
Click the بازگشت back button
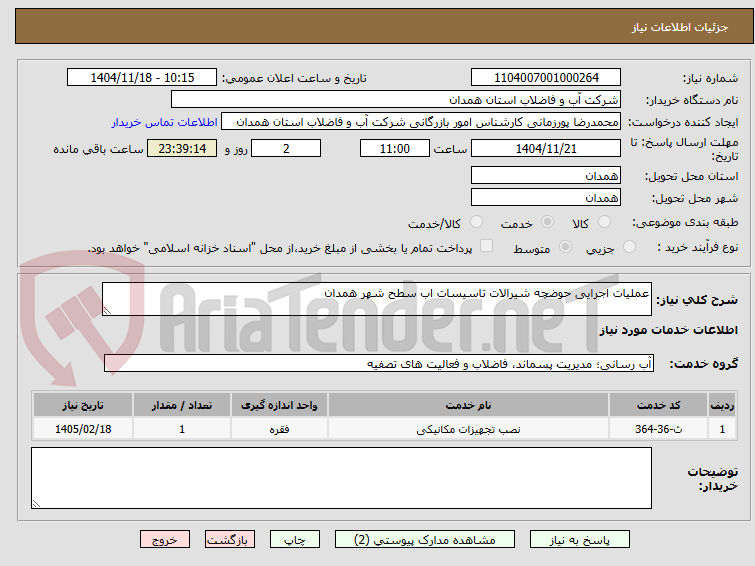pyautogui.click(x=230, y=540)
